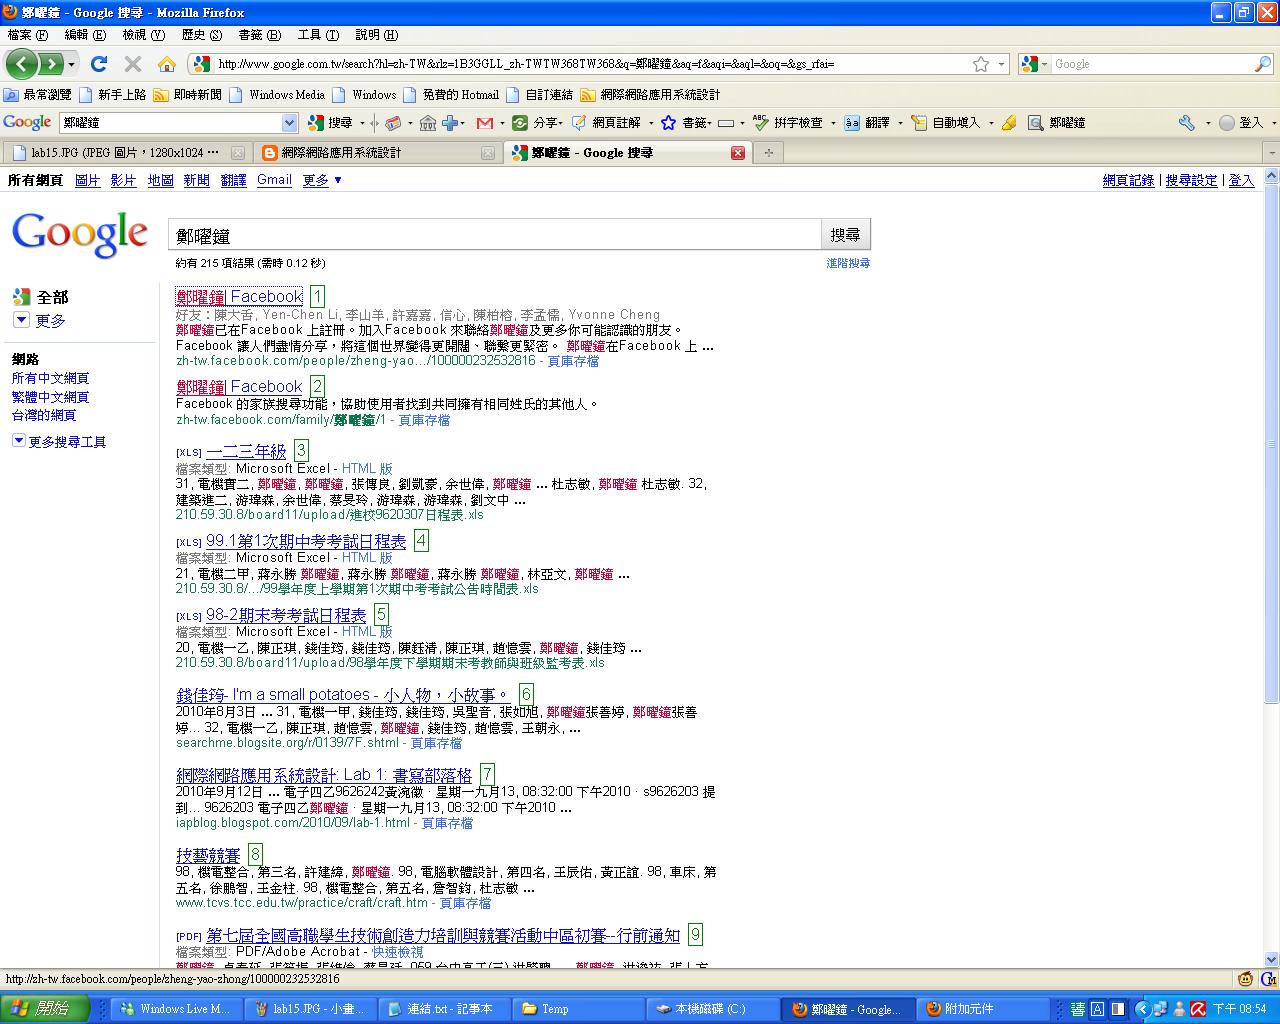Open Gmail icon in Google Toolbar
Image resolution: width=1280 pixels, height=1024 pixels.
point(485,123)
